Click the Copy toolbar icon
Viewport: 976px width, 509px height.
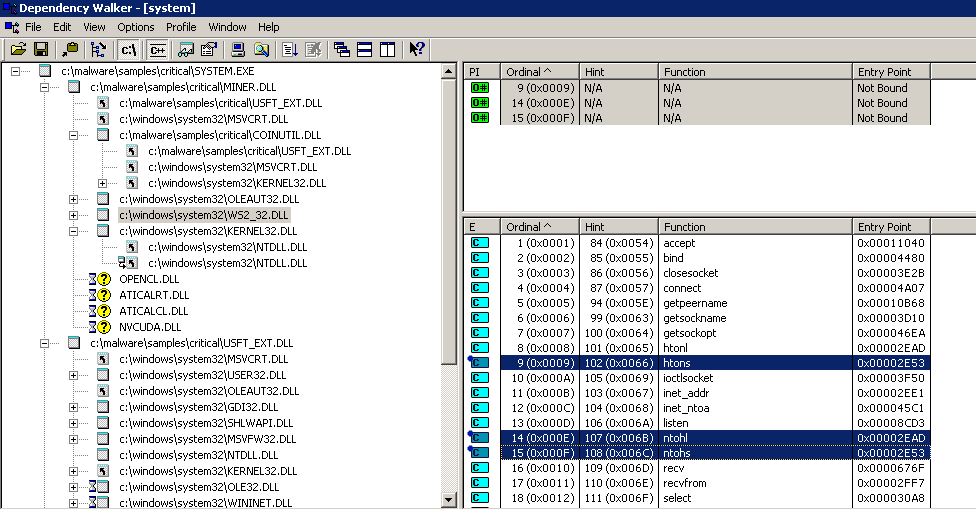tap(70, 50)
